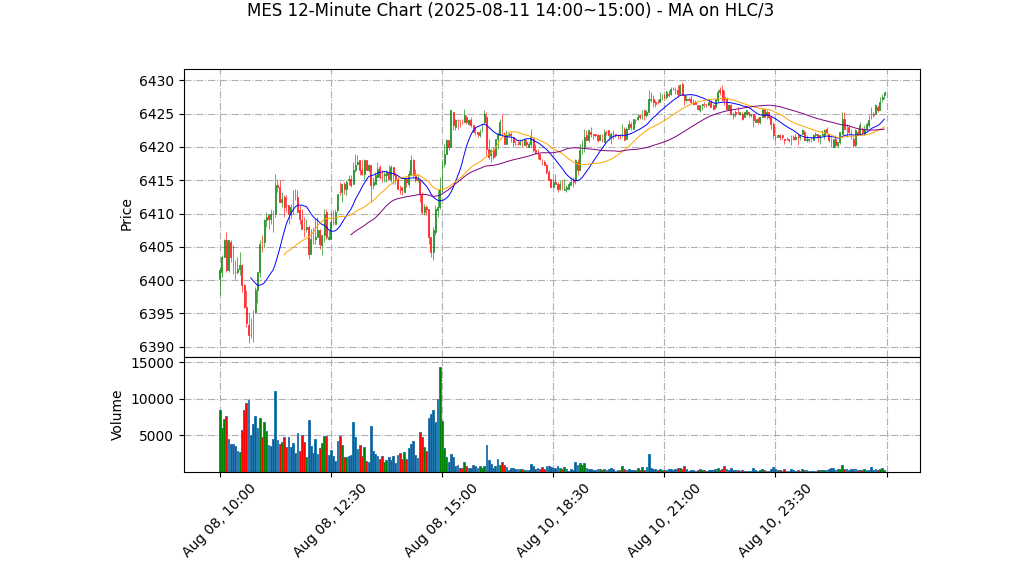Click the 'Aug 10, 21:00' time label
The height and width of the screenshot is (575, 1022).
pos(663,520)
